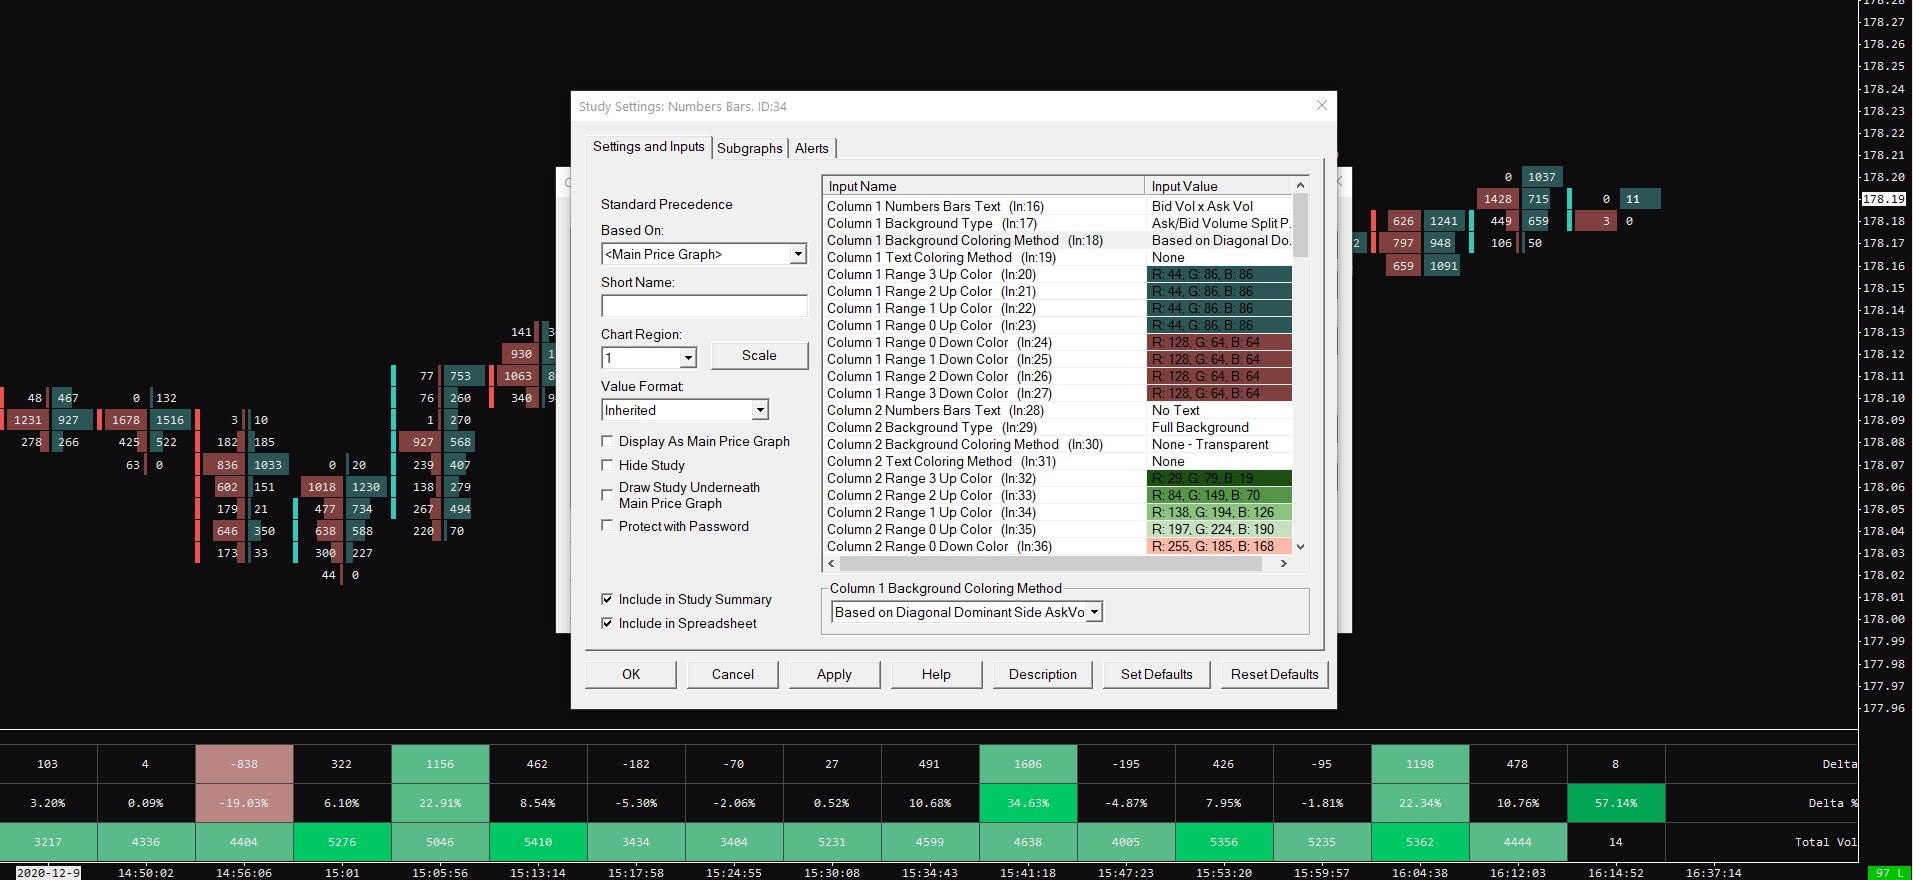
Task: Select the Settings and Inputs tab
Action: 648,147
